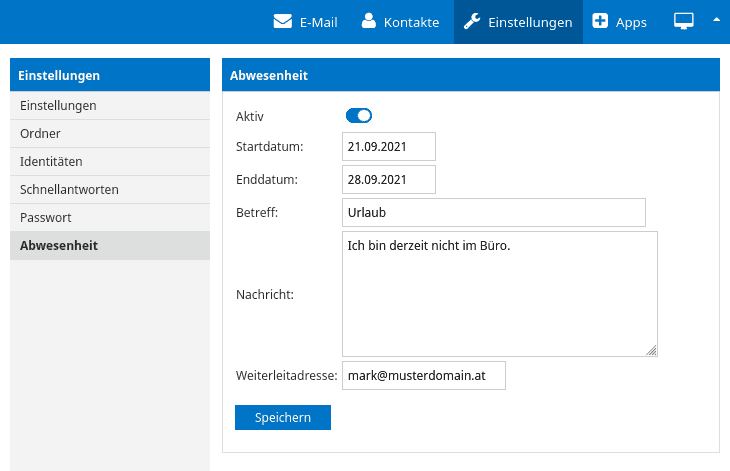Viewport: 730px width, 471px height.
Task: Click the person Kontakte icon
Action: point(369,21)
